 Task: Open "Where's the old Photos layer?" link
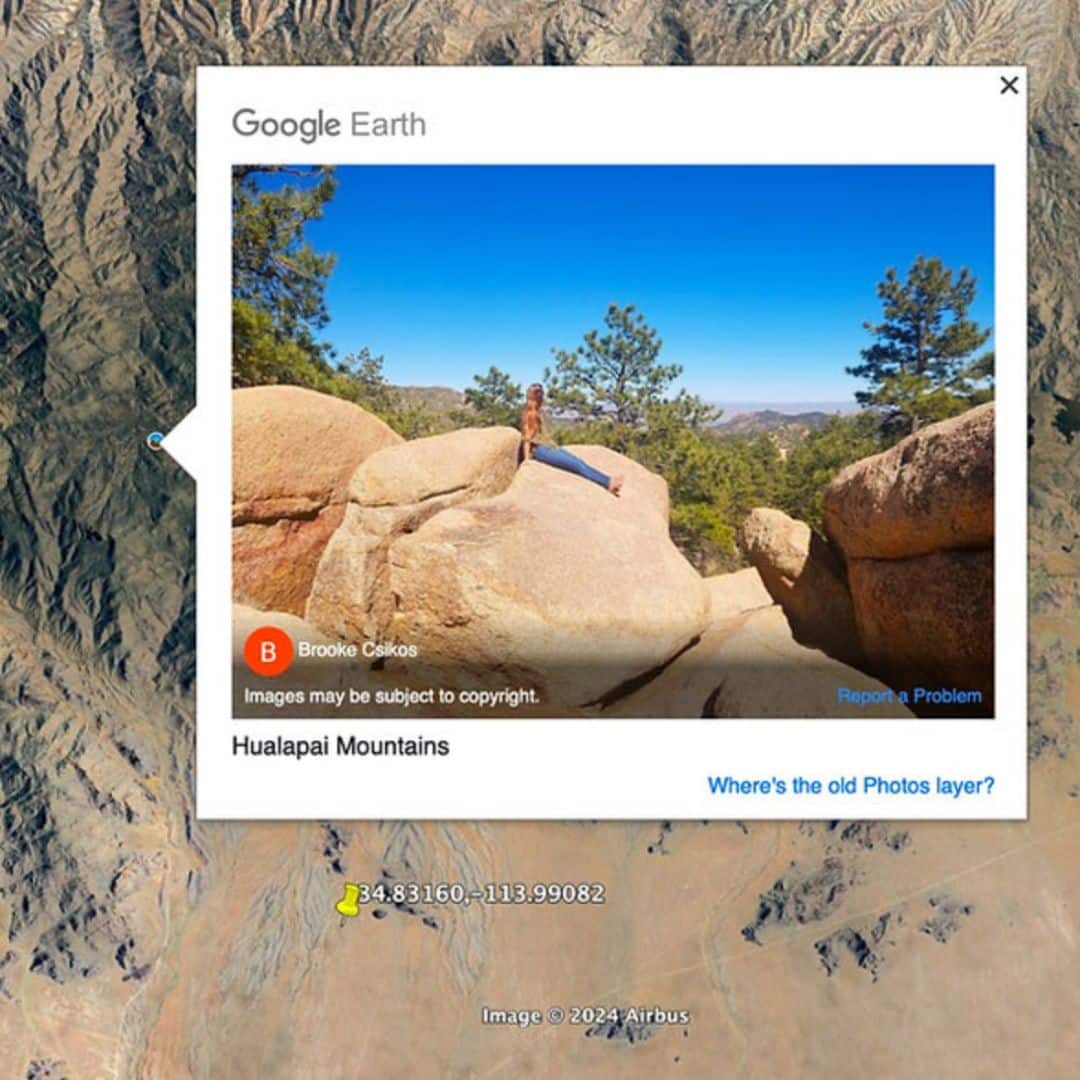851,785
